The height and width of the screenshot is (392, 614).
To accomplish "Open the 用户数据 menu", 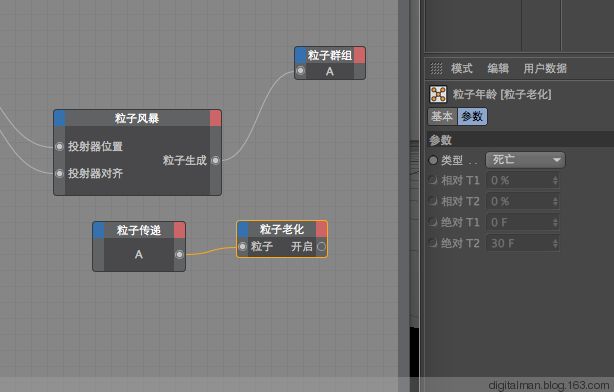I will point(545,69).
